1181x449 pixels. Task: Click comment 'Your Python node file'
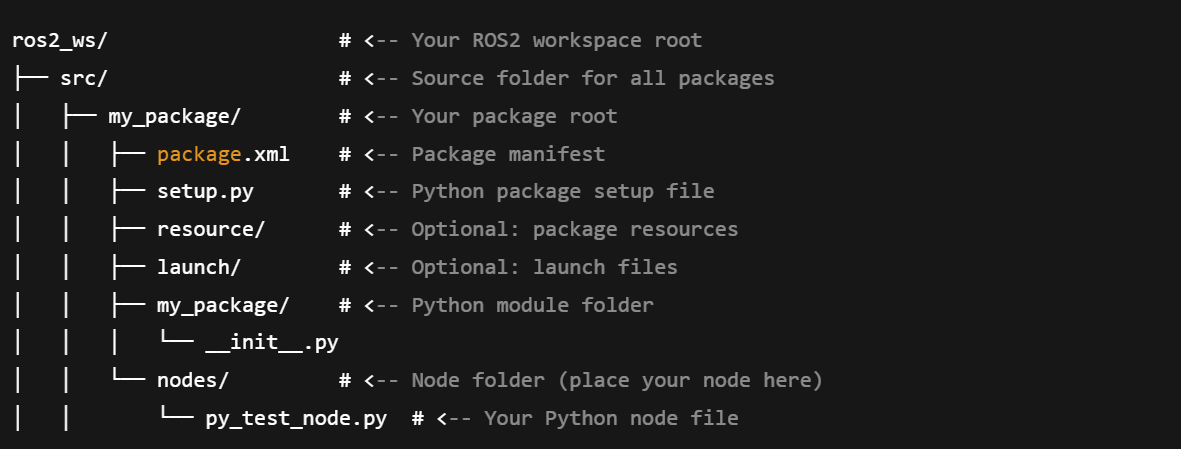pos(611,418)
